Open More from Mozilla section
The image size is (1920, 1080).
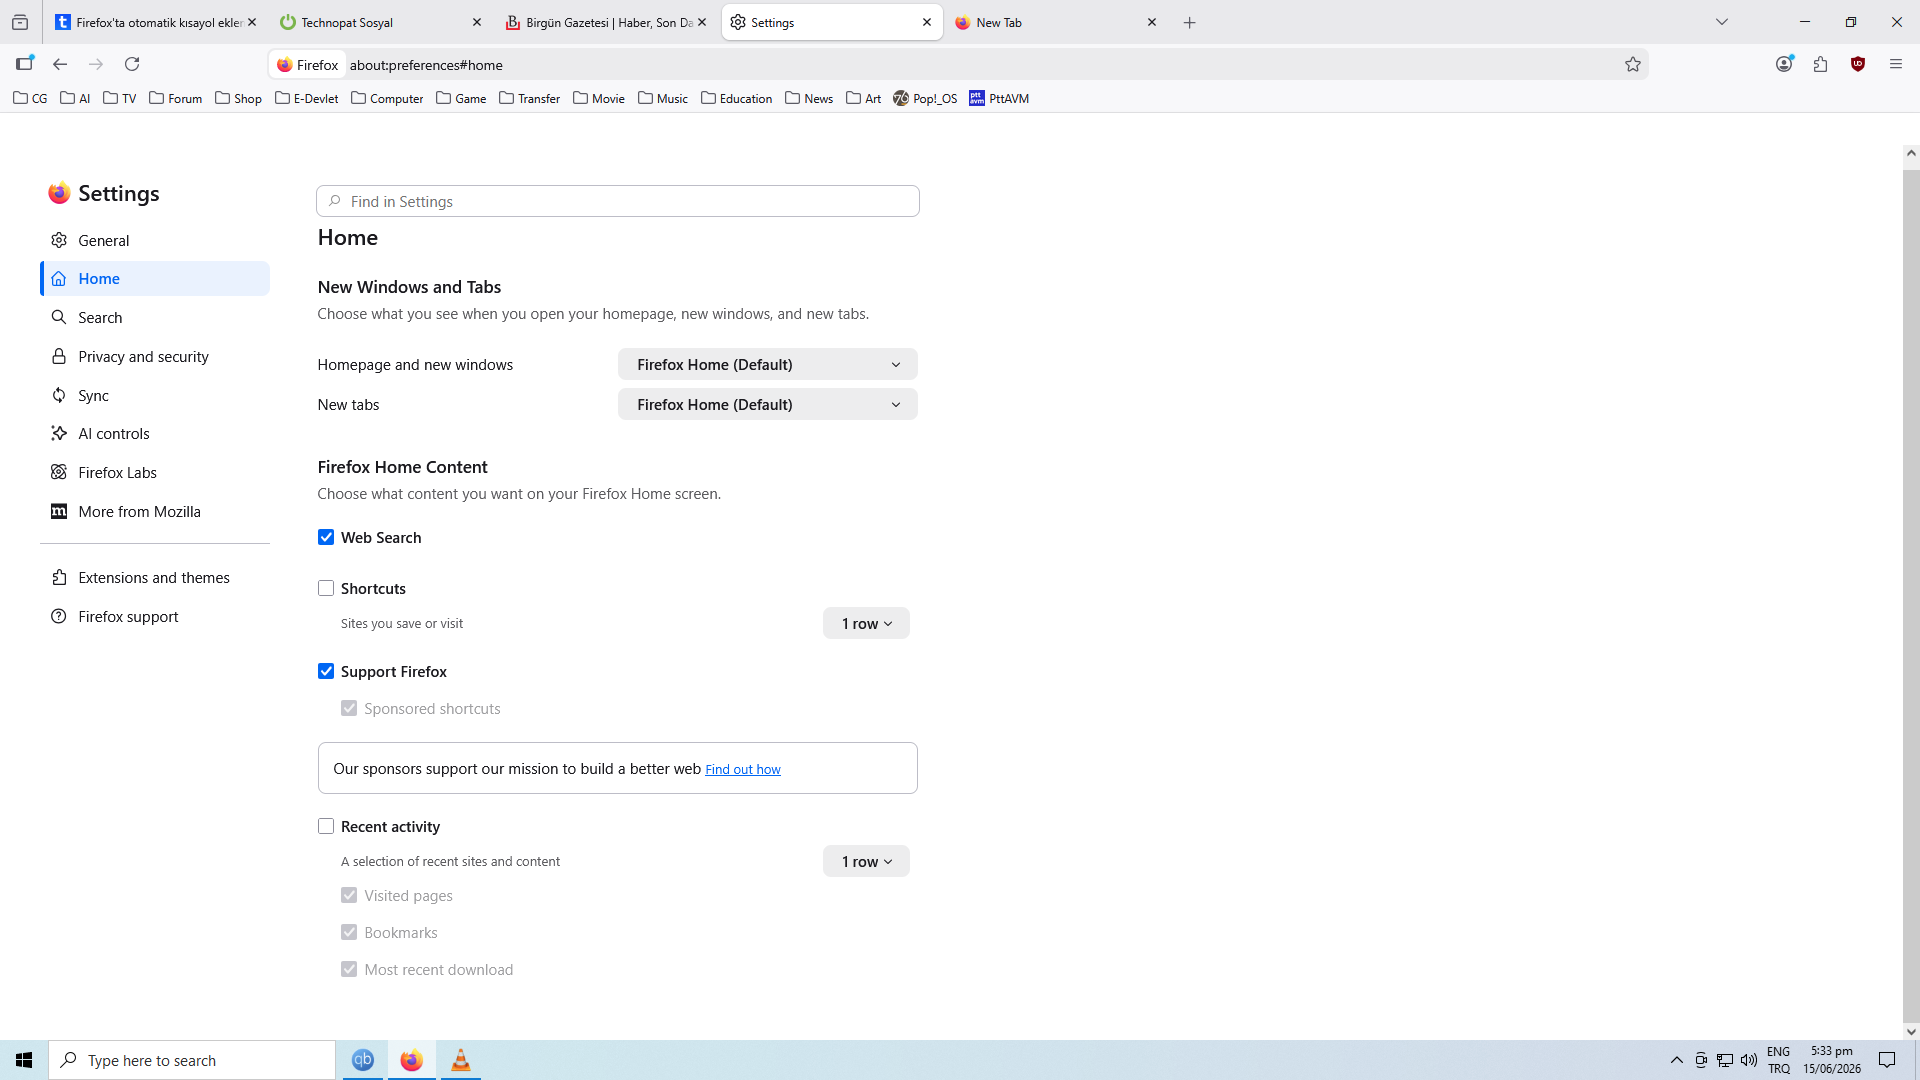[155, 511]
